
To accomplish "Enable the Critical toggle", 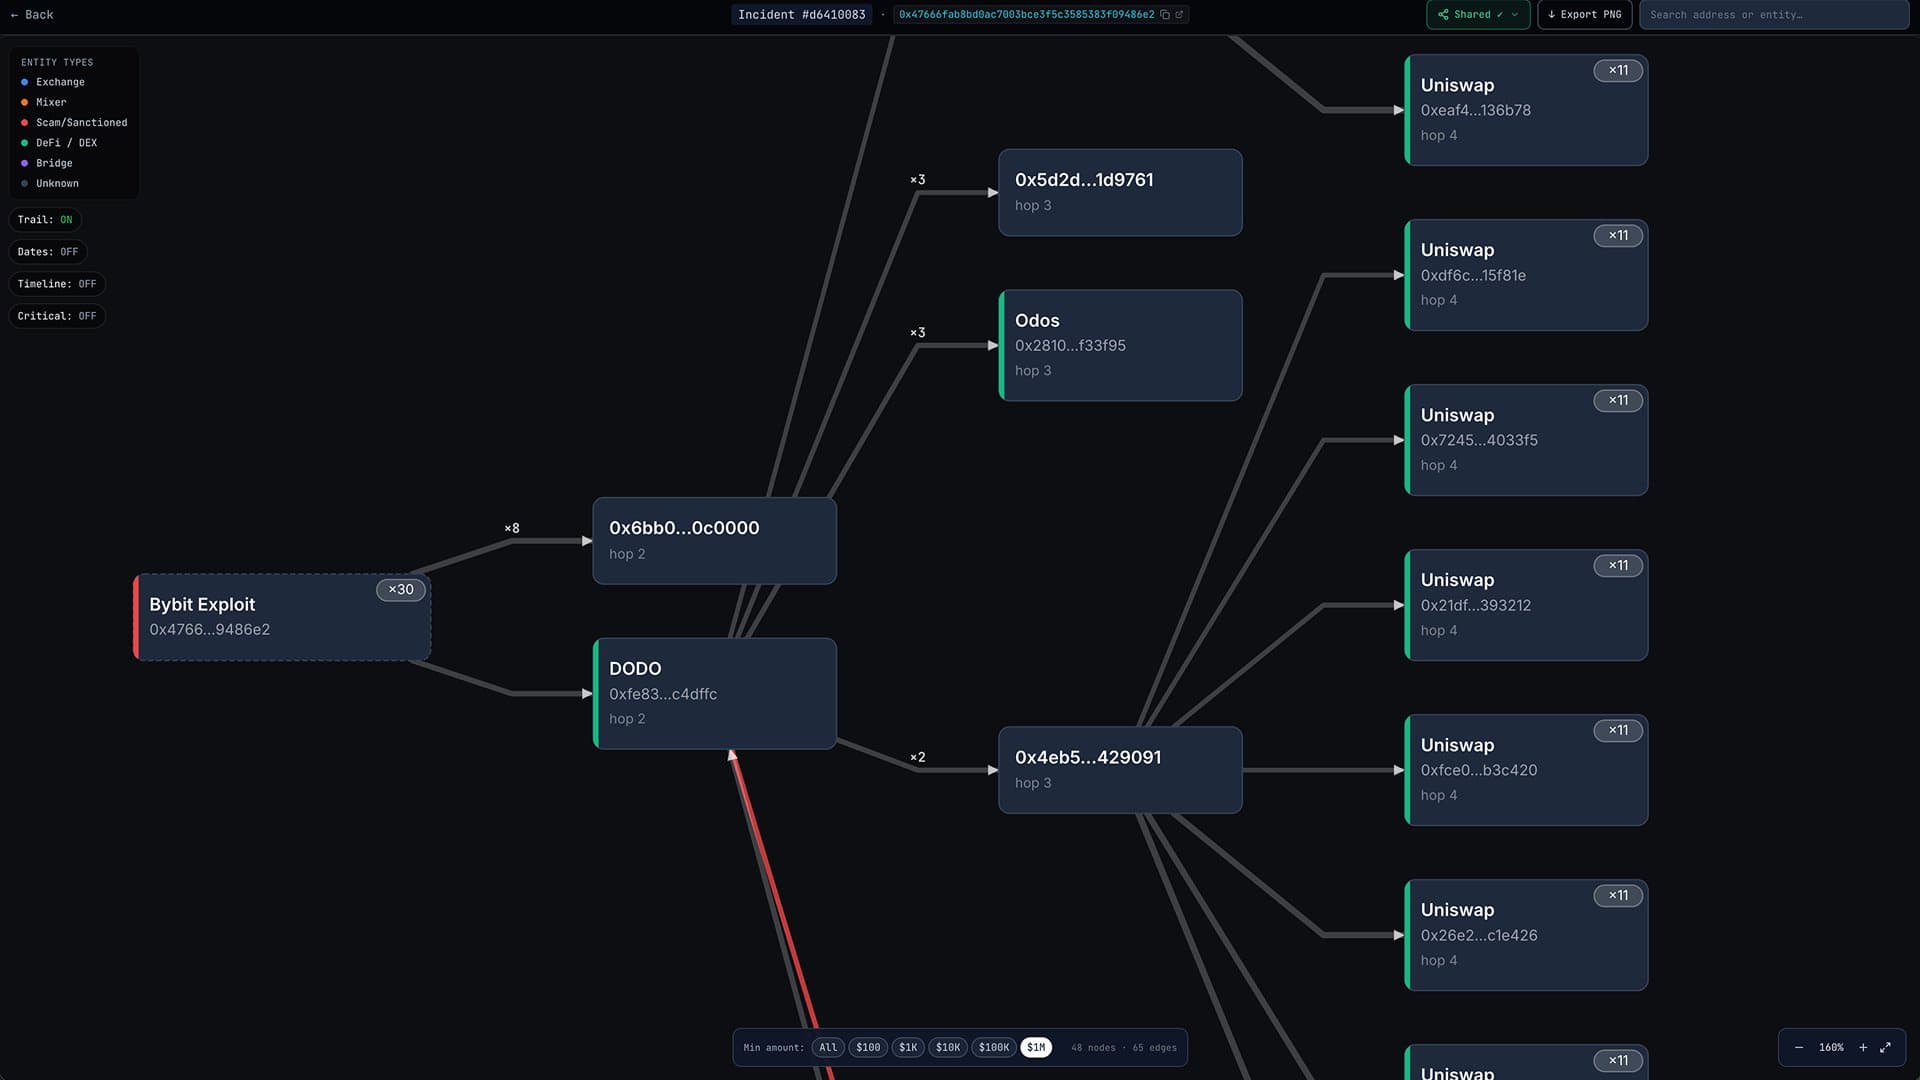I will [x=57, y=316].
